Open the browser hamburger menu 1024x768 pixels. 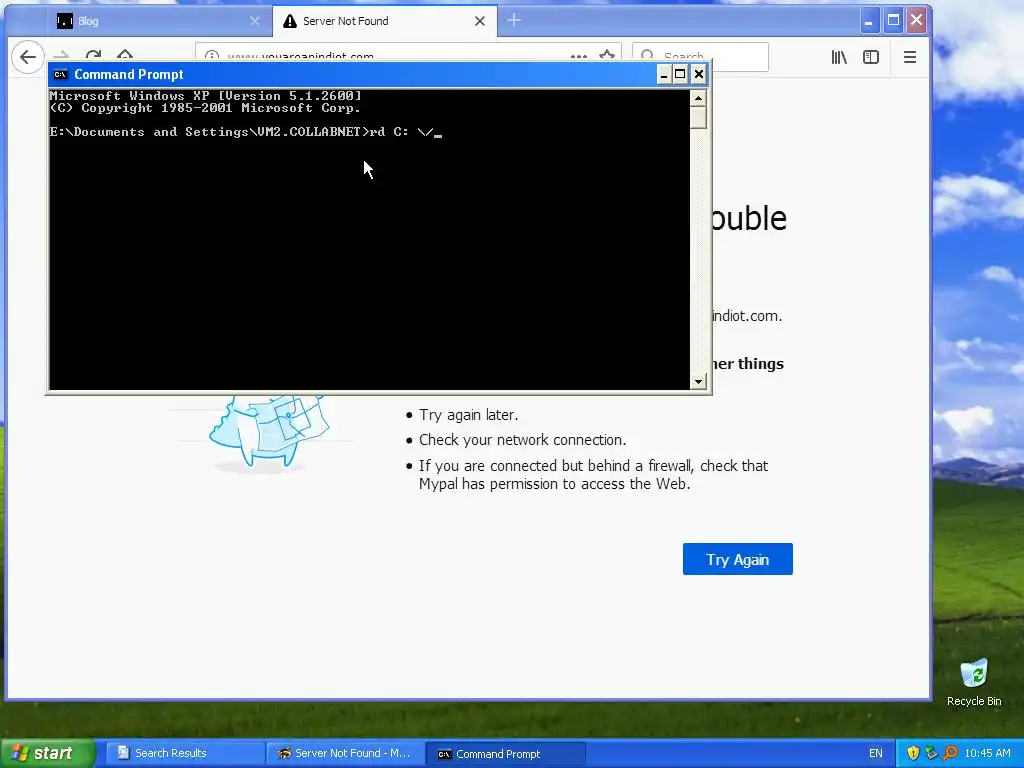(910, 57)
